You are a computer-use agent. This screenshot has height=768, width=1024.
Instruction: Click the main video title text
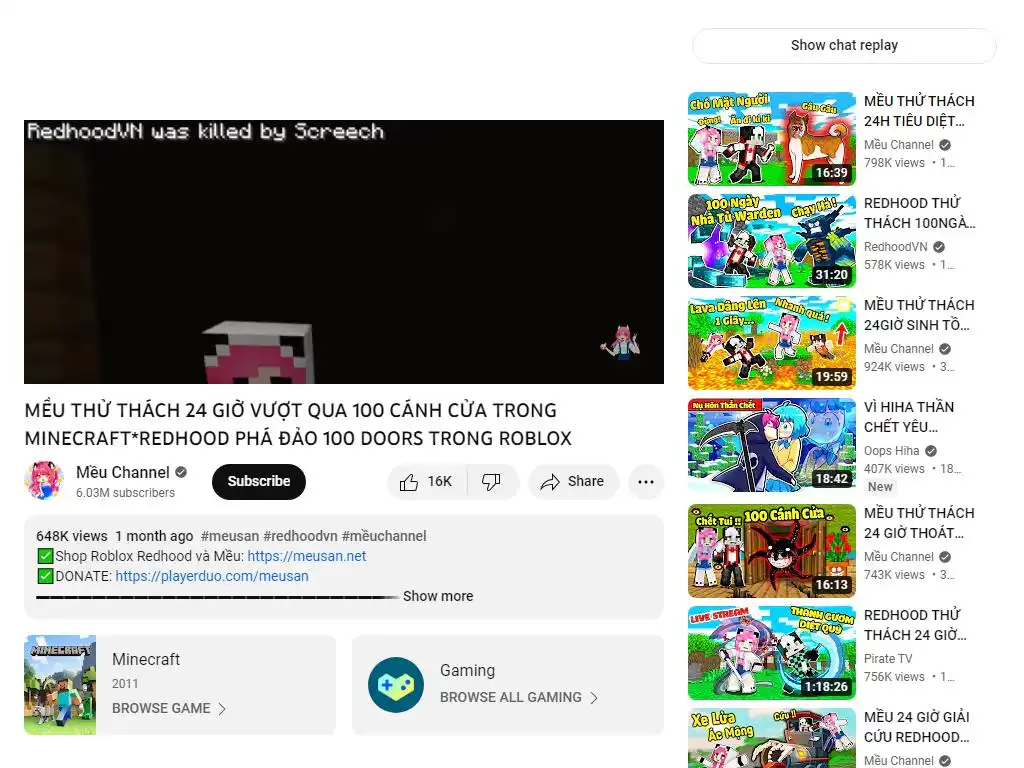click(298, 424)
